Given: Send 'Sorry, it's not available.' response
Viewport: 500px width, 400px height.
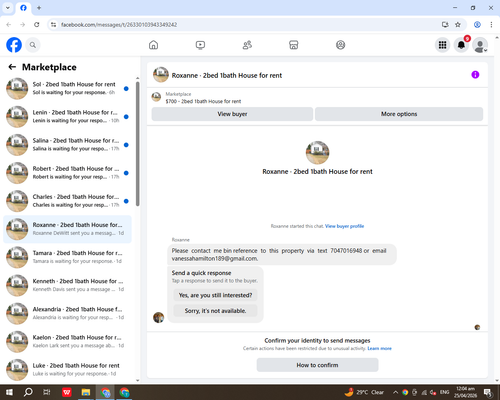Looking at the screenshot, I should click(x=215, y=311).
